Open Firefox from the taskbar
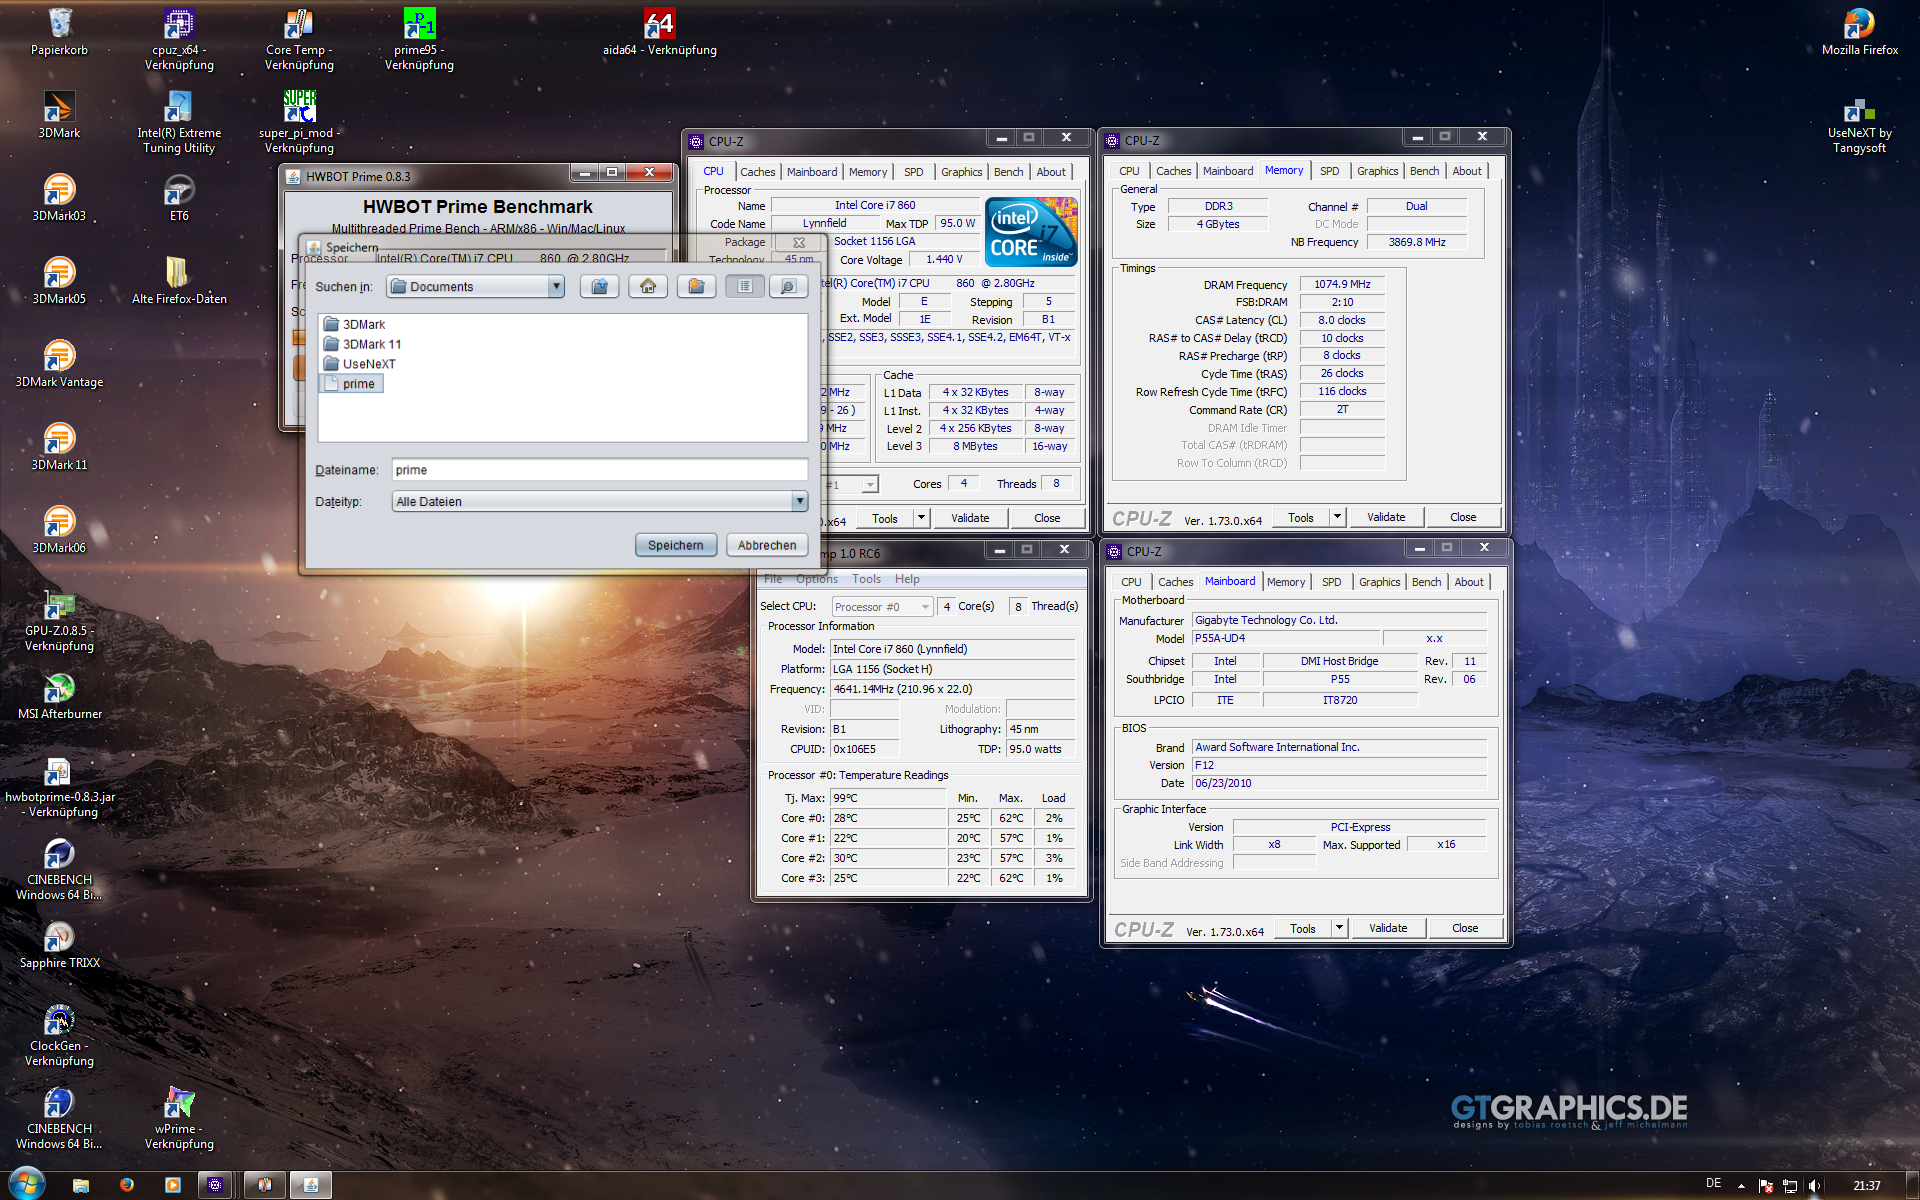The height and width of the screenshot is (1200, 1920). click(x=127, y=1185)
